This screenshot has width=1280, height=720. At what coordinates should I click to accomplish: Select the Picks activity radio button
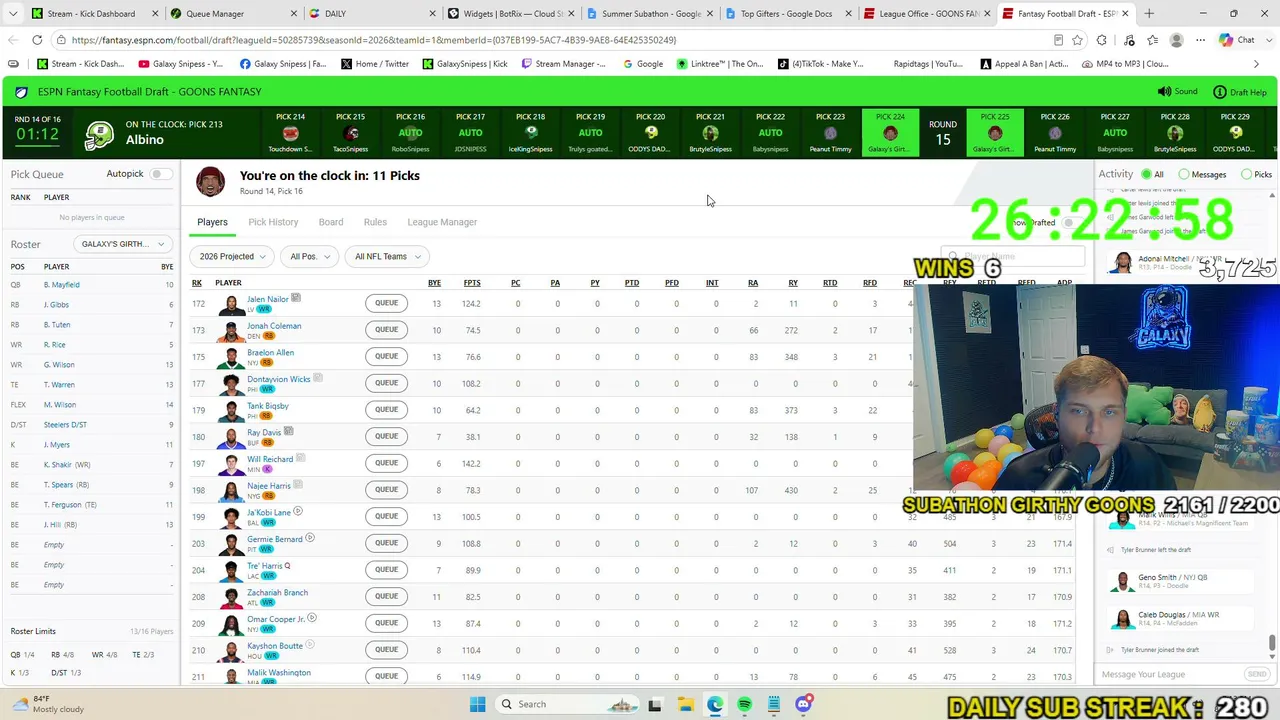[x=1246, y=174]
